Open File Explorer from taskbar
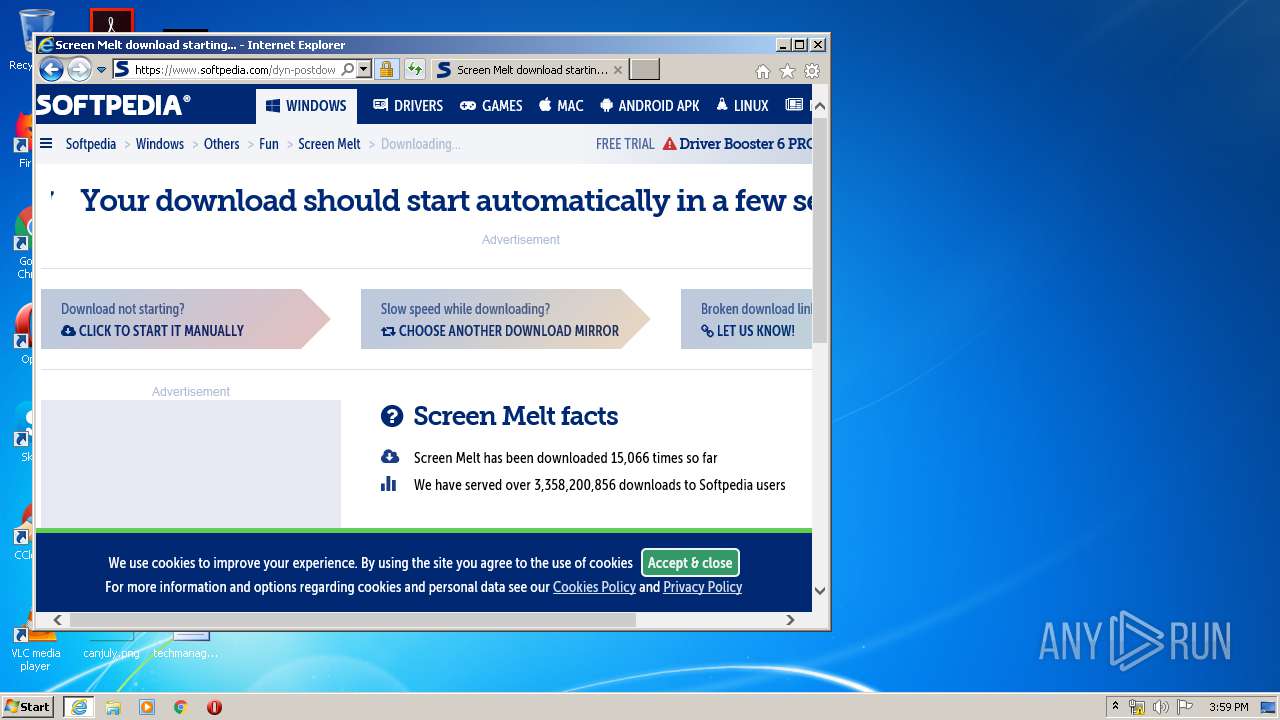 (113, 707)
